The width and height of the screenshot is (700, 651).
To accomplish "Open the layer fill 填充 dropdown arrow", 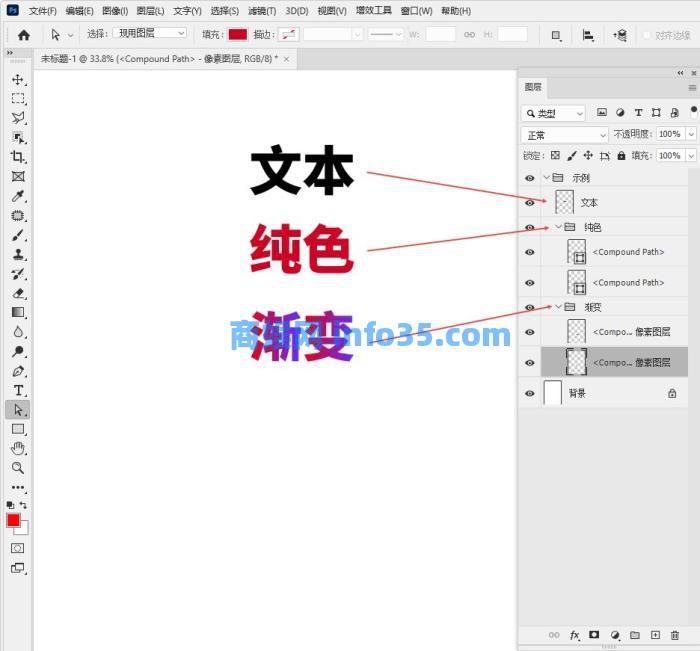I will (692, 155).
